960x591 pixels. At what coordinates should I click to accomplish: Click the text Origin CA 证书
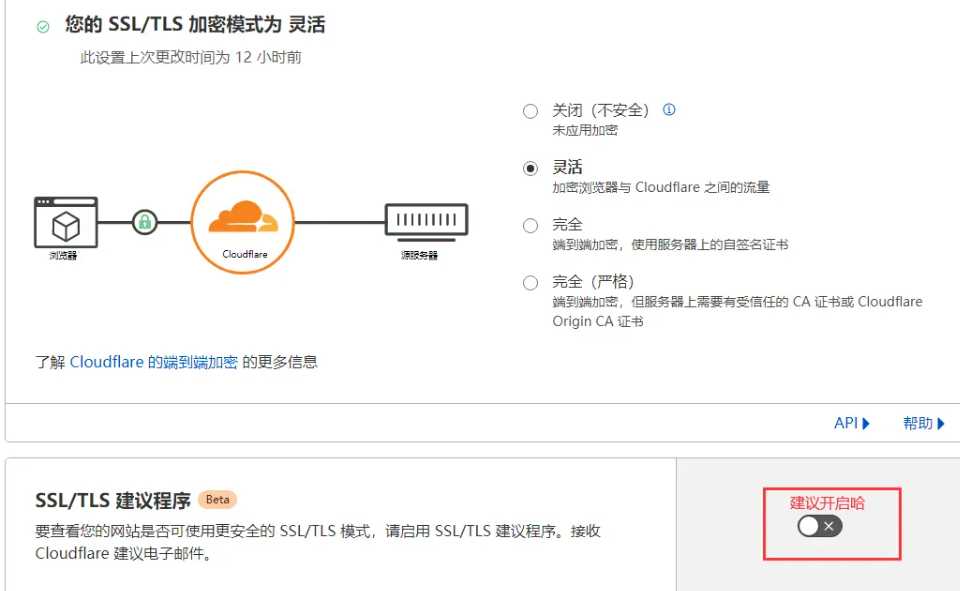click(x=598, y=322)
